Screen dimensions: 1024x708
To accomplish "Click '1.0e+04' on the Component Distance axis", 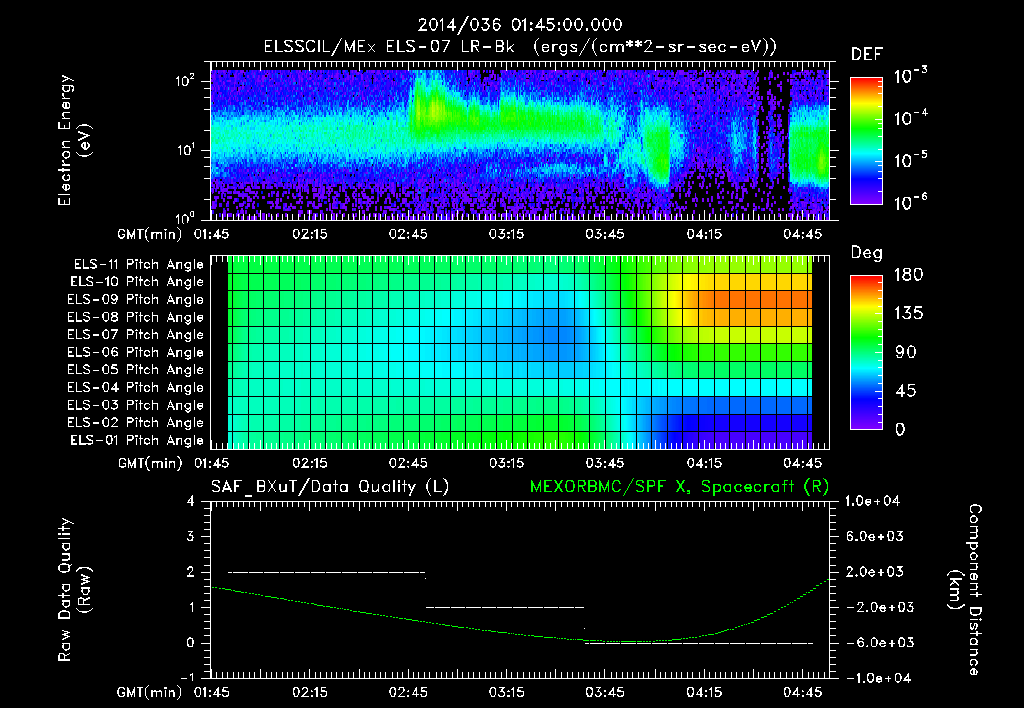I will coord(872,501).
